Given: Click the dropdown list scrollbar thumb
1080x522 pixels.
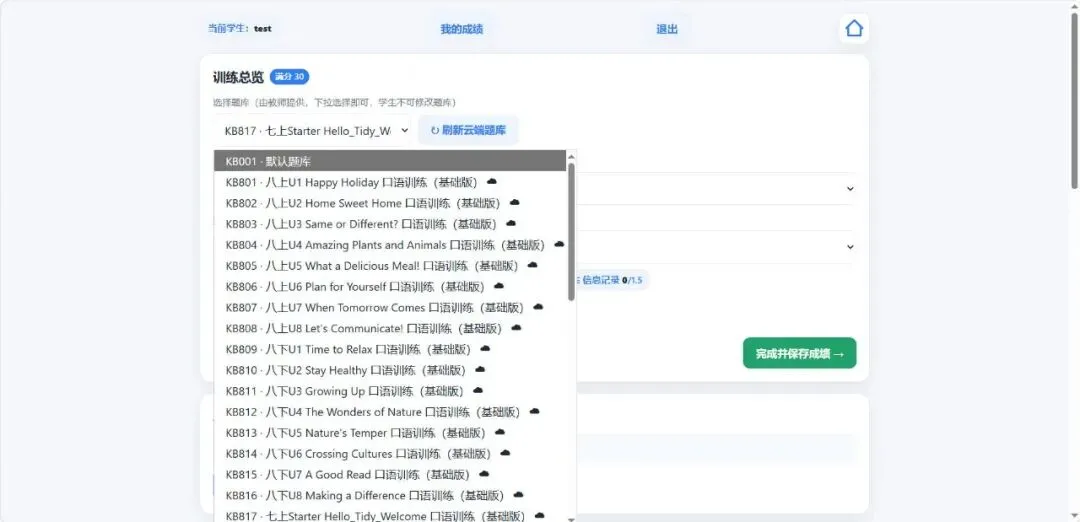Looking at the screenshot, I should click(571, 231).
